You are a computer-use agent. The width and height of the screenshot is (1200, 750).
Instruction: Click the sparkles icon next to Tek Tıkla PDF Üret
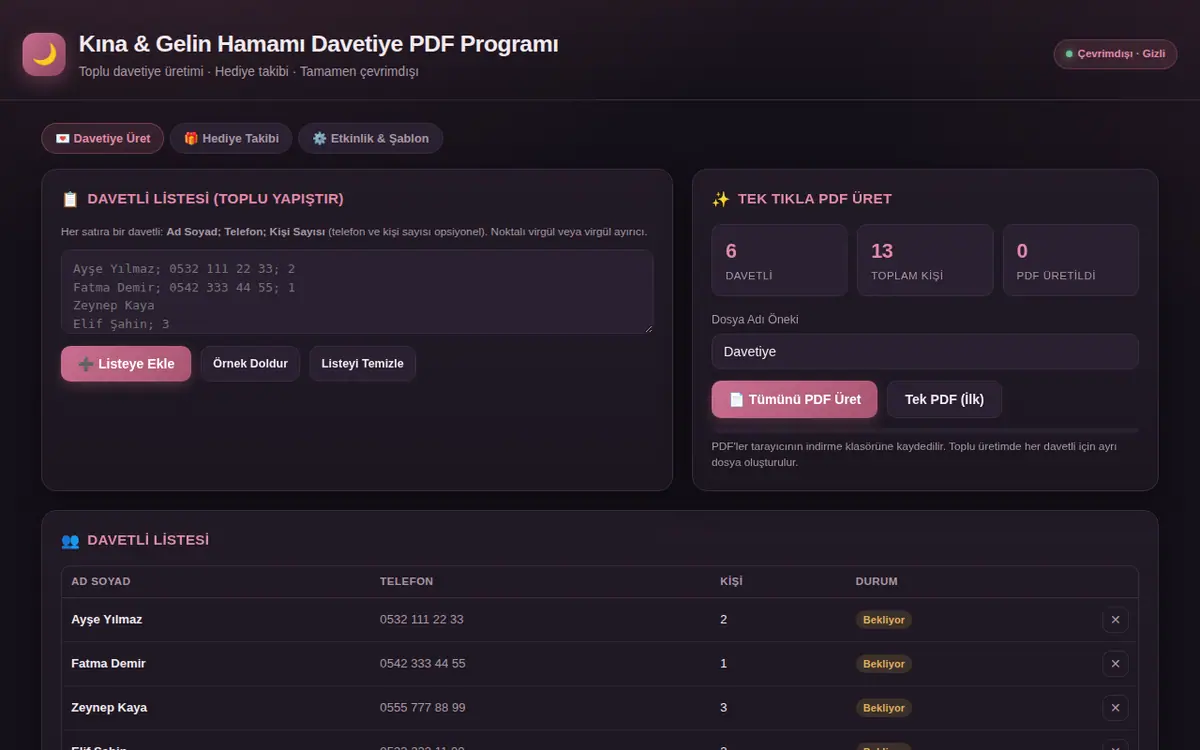pos(720,199)
